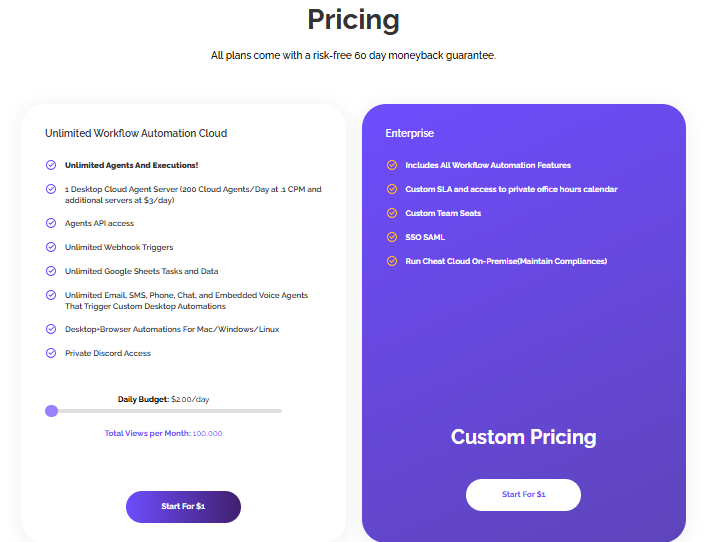The width and height of the screenshot is (713, 542).
Task: Click the middle of the Daily Budget slider track
Action: (x=164, y=411)
